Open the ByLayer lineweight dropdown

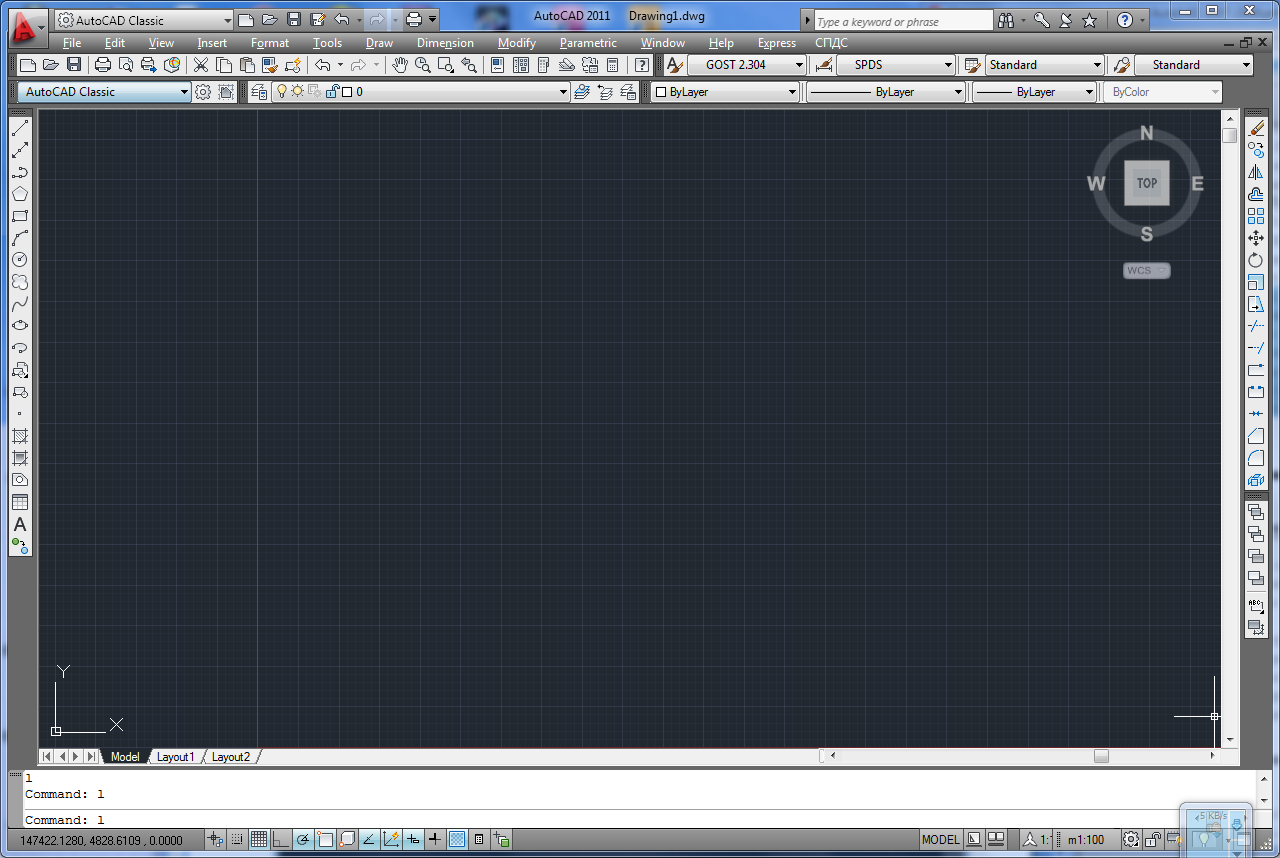point(1035,92)
